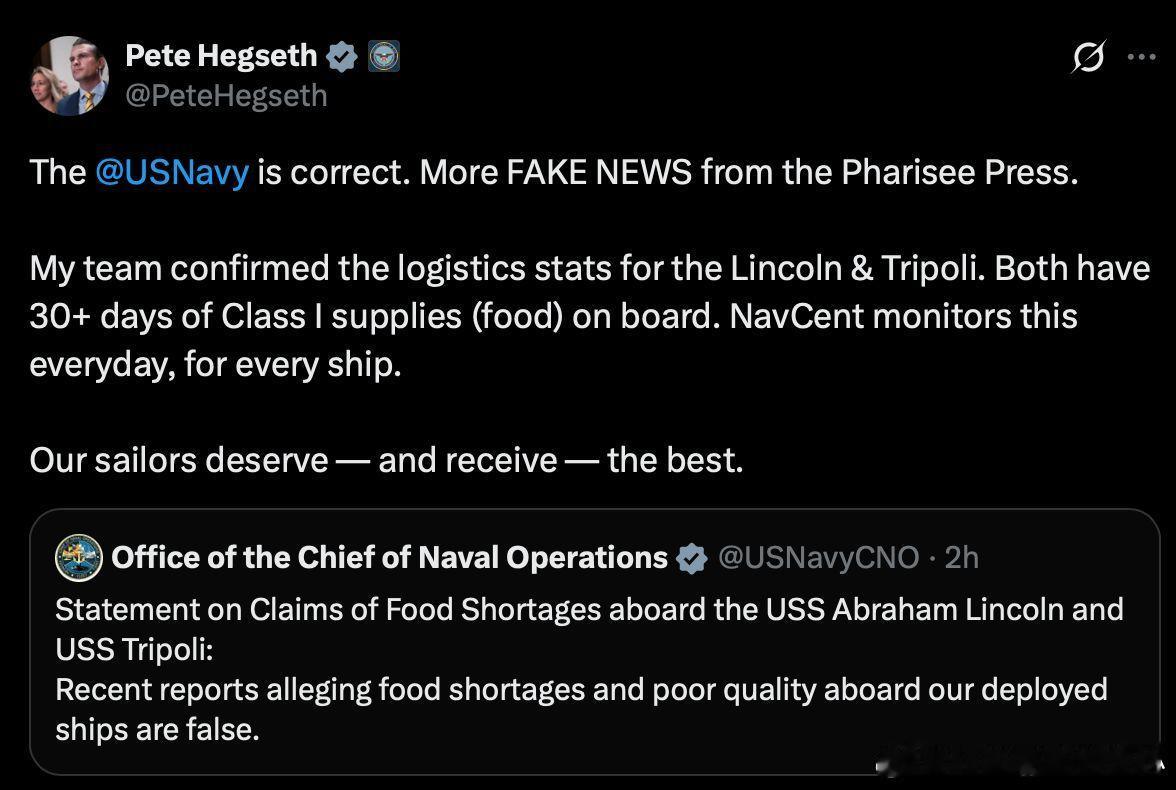
Task: Click the Grok slashed-circle icon
Action: [x=1088, y=58]
